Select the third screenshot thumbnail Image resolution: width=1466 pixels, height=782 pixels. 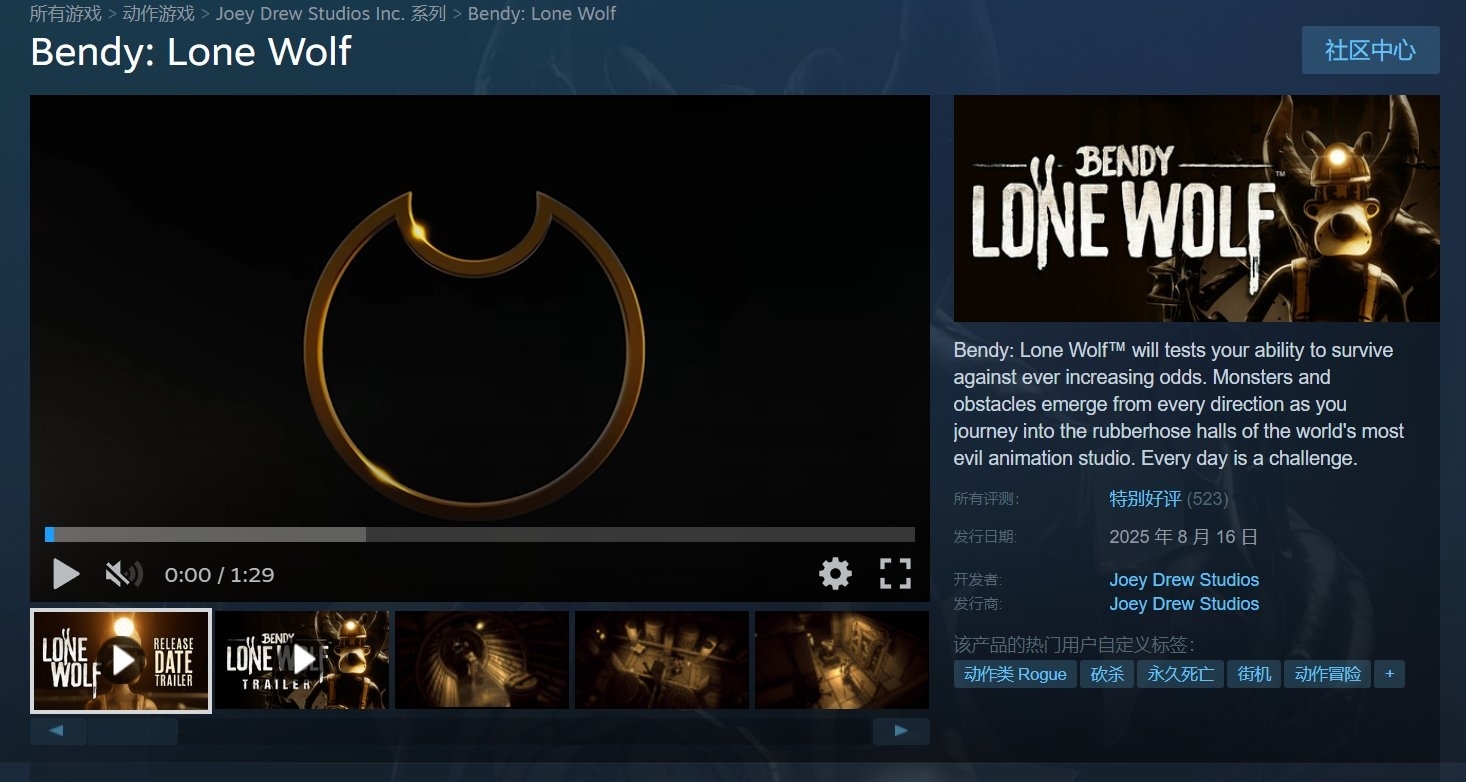click(x=482, y=661)
